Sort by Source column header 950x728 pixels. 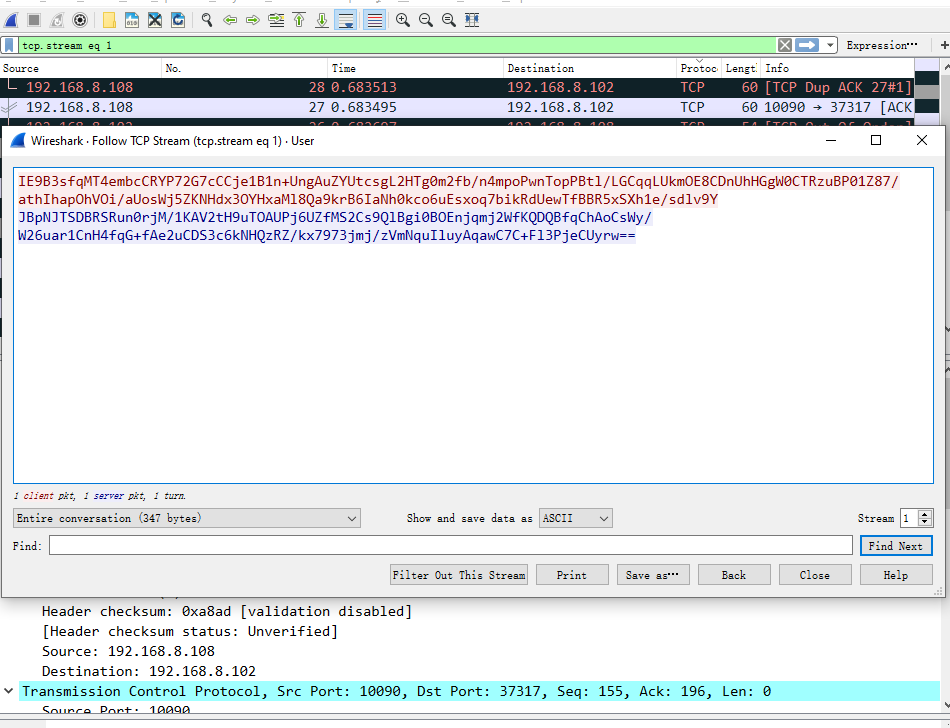81,68
